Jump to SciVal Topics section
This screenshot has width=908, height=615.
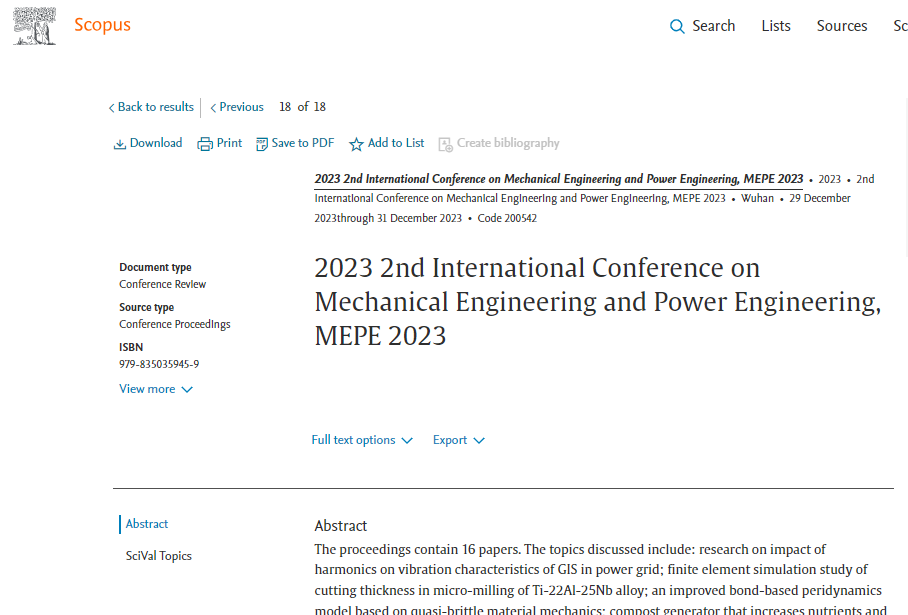point(158,556)
